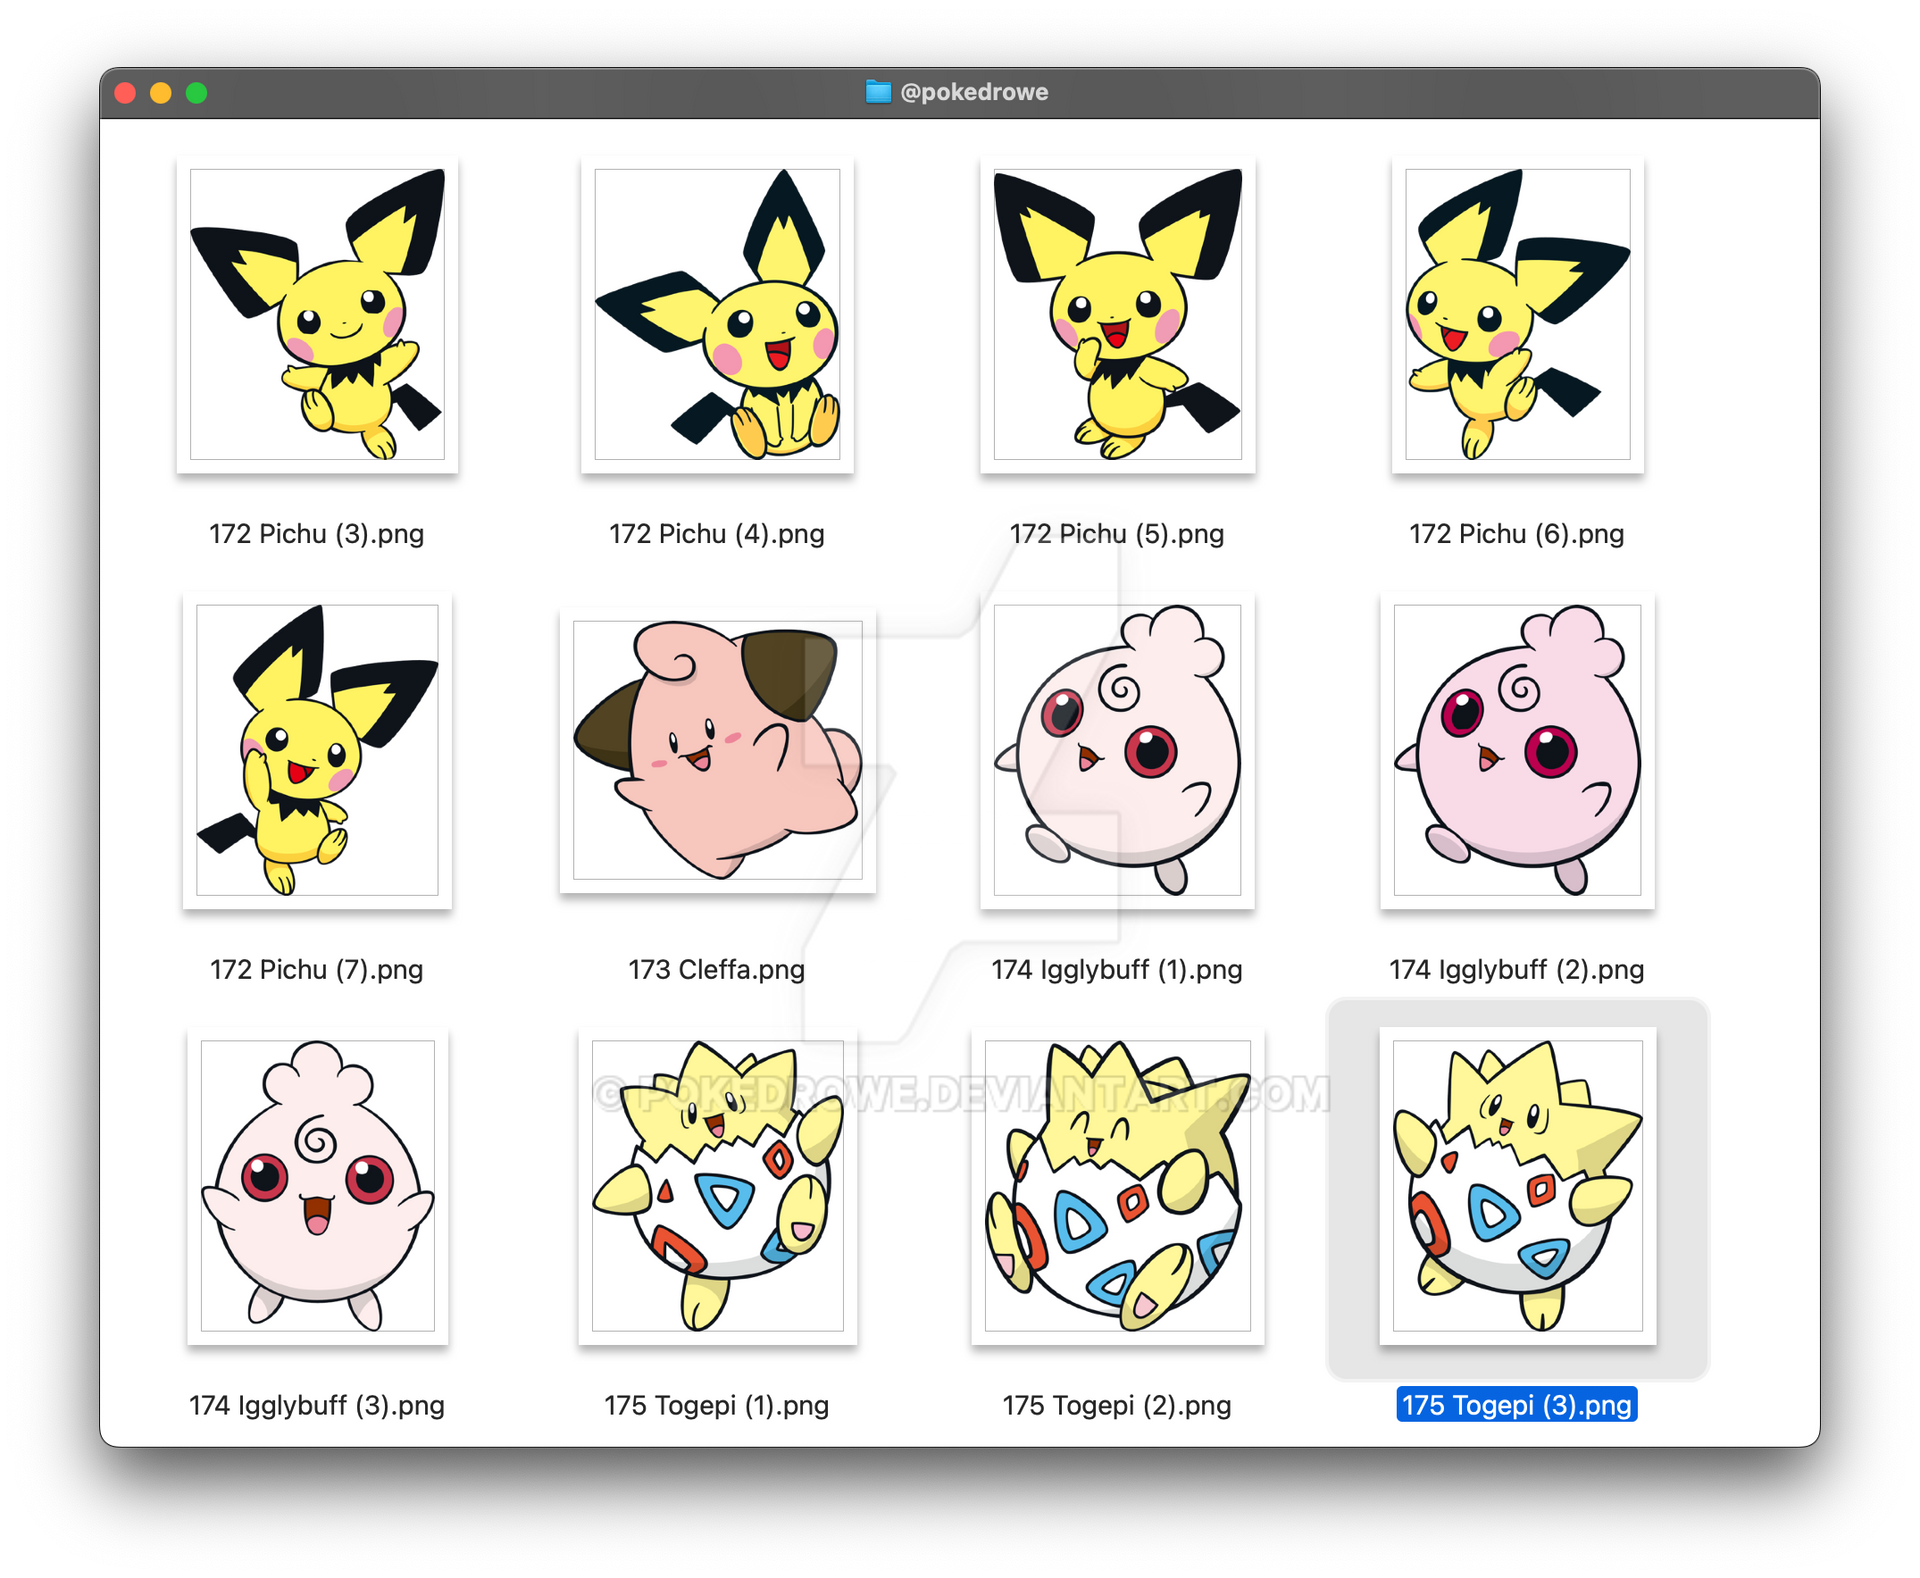Viewport: 1920px width, 1578px height.
Task: Select the 175 Togepi (2).png thumbnail
Action: (x=1117, y=1186)
